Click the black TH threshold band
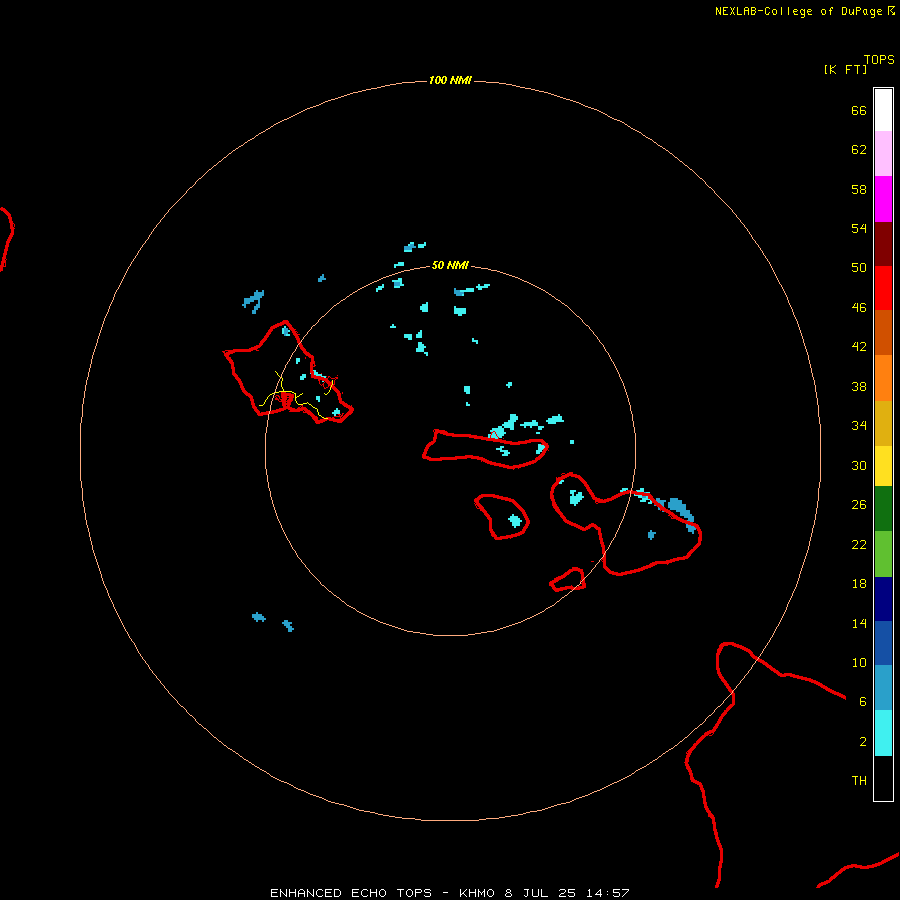The width and height of the screenshot is (900, 900). click(x=883, y=778)
